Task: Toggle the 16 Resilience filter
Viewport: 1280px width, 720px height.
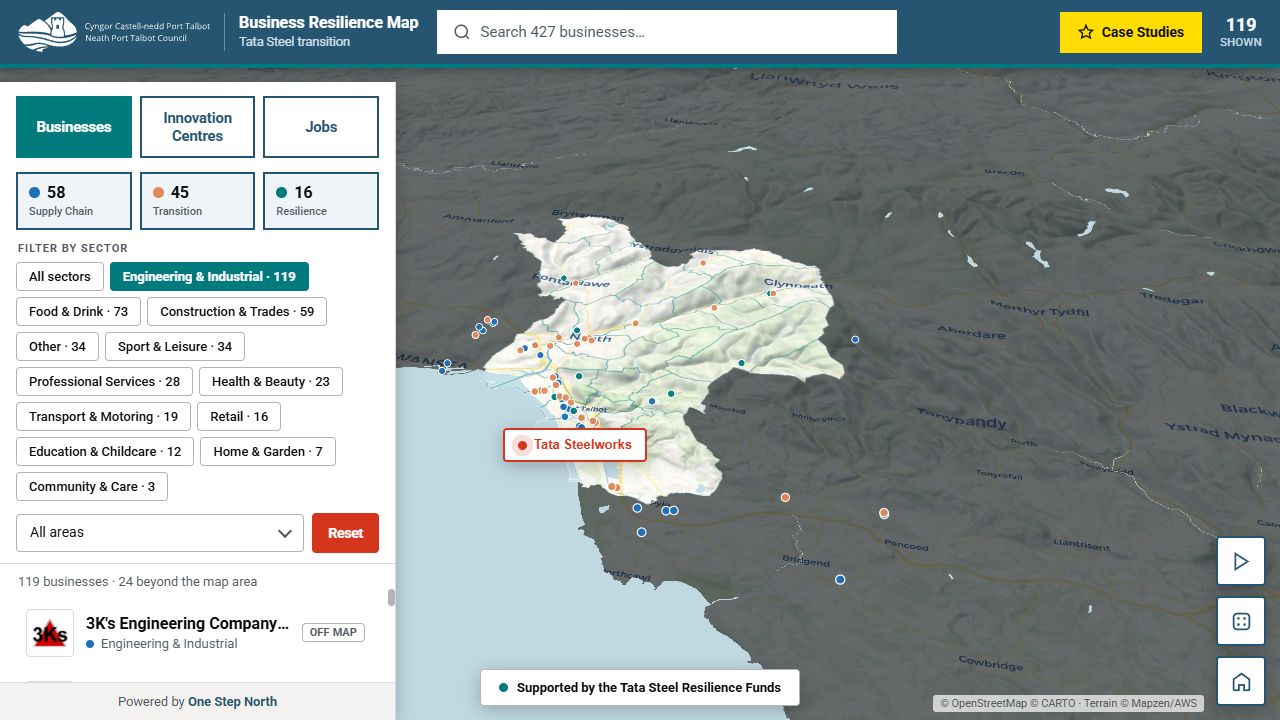Action: point(321,201)
